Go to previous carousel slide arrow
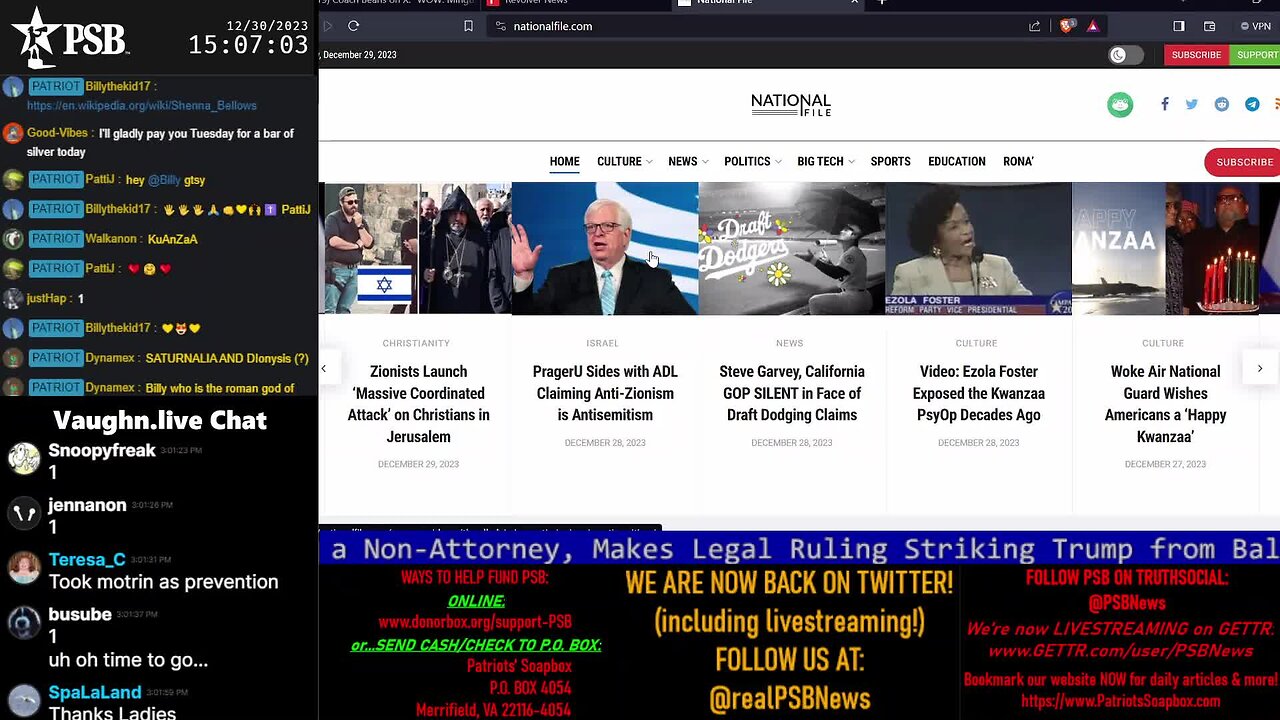 pos(323,369)
